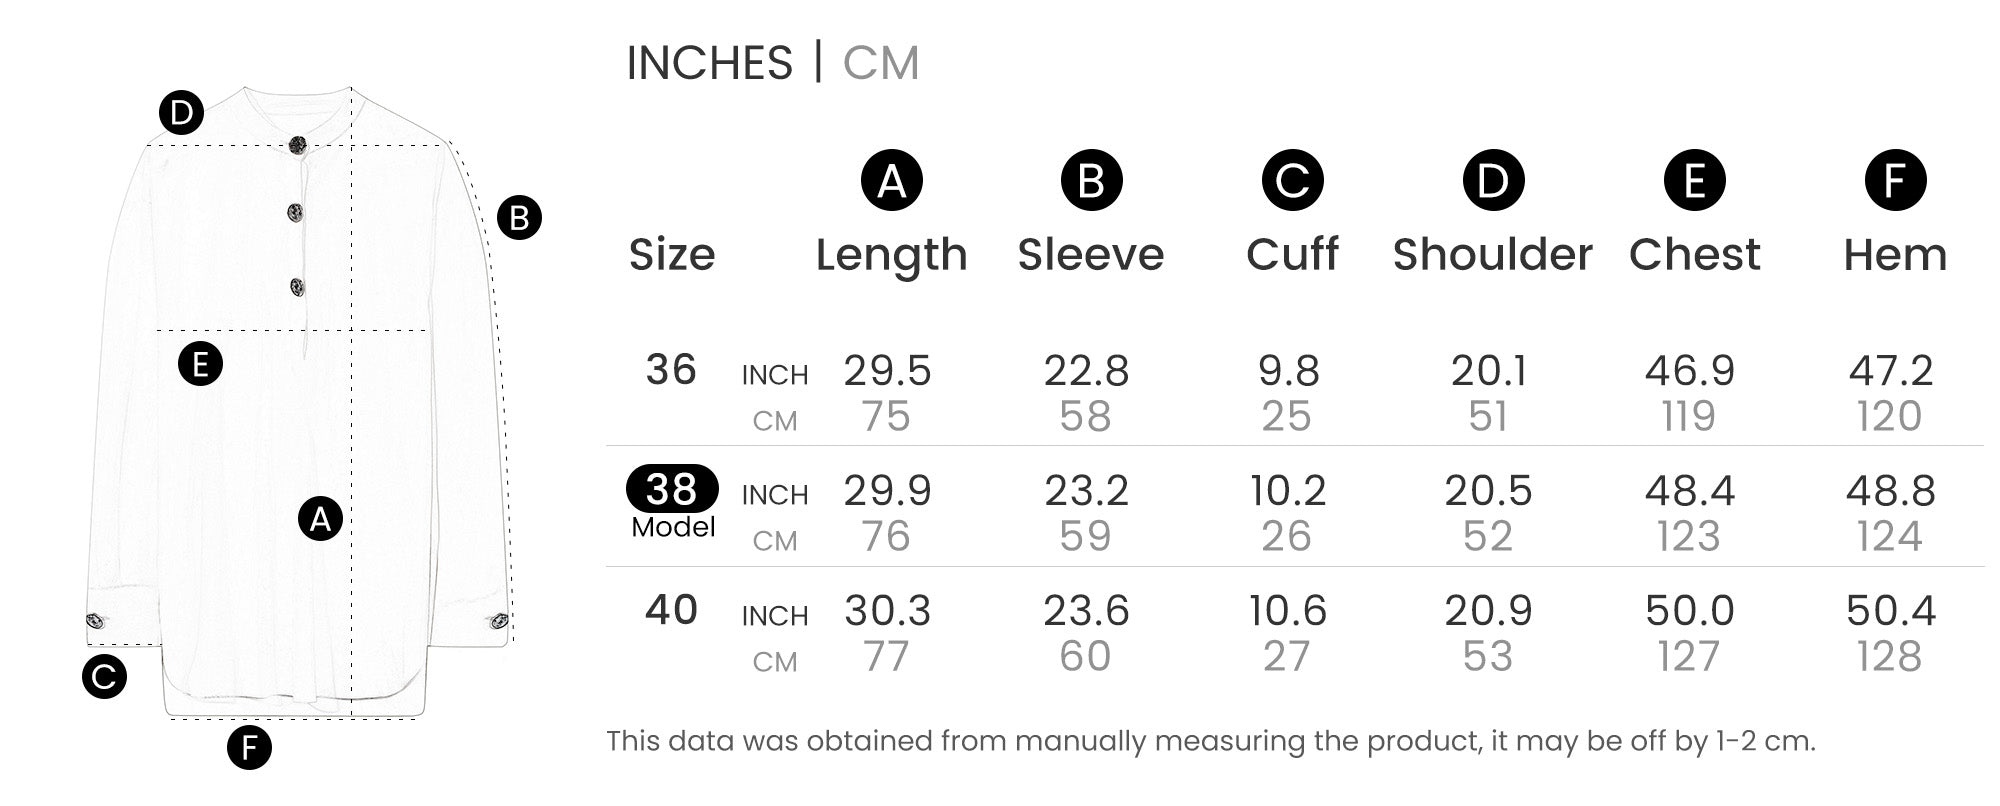The height and width of the screenshot is (806, 2000).
Task: Click the E marker on shirt chest
Action: coord(200,364)
